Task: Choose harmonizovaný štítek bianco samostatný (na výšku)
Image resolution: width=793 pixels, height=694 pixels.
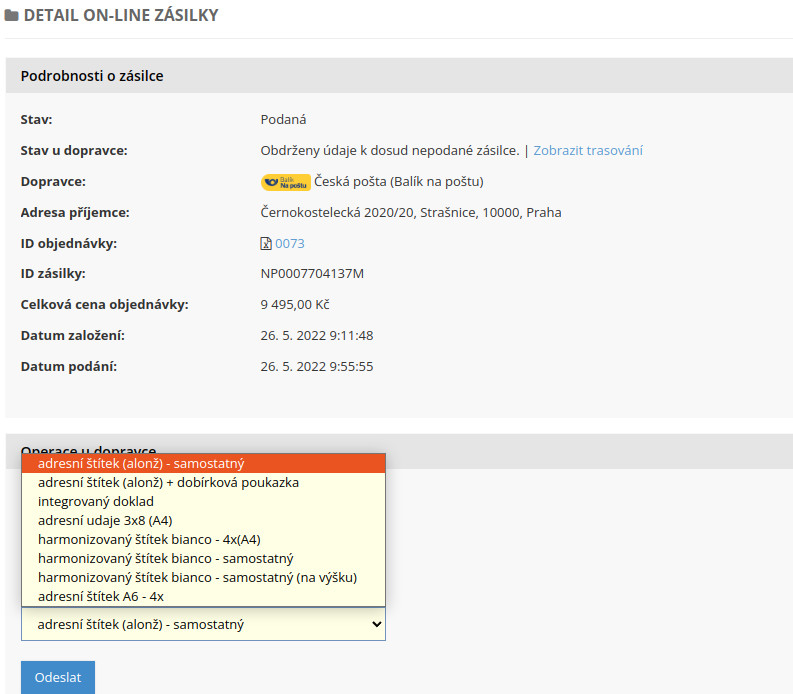Action: click(x=203, y=578)
